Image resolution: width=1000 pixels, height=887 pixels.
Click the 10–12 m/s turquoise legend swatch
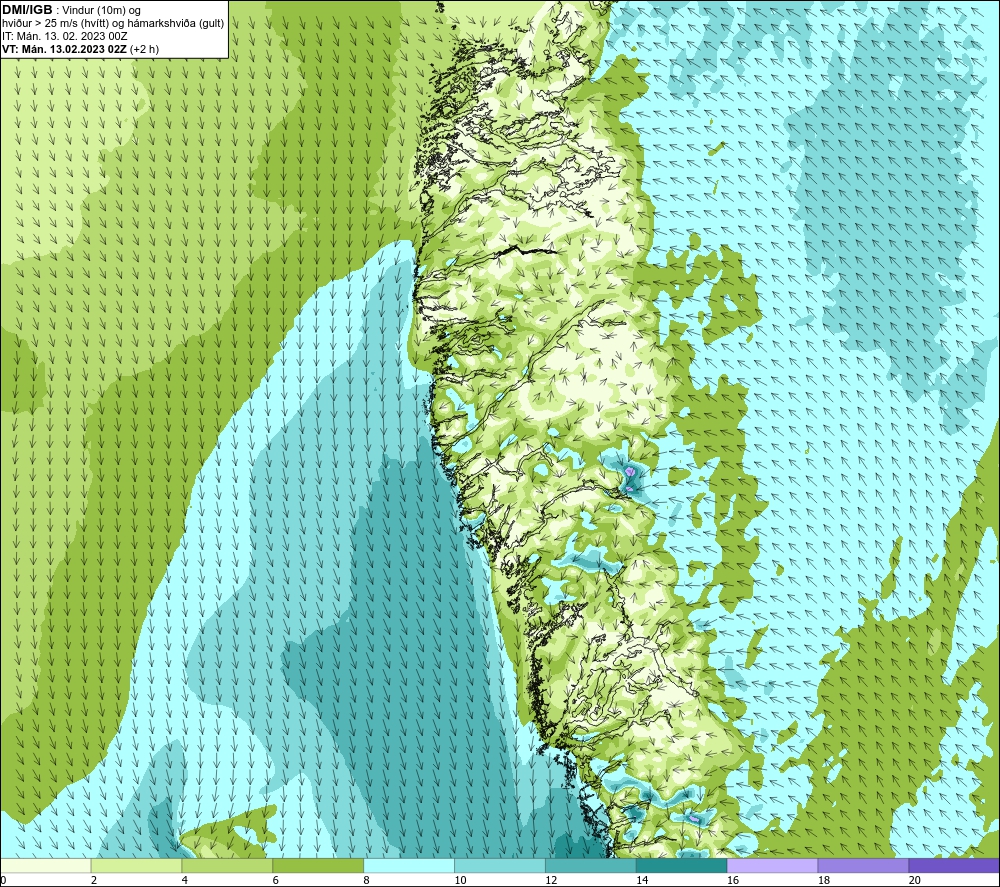500,865
